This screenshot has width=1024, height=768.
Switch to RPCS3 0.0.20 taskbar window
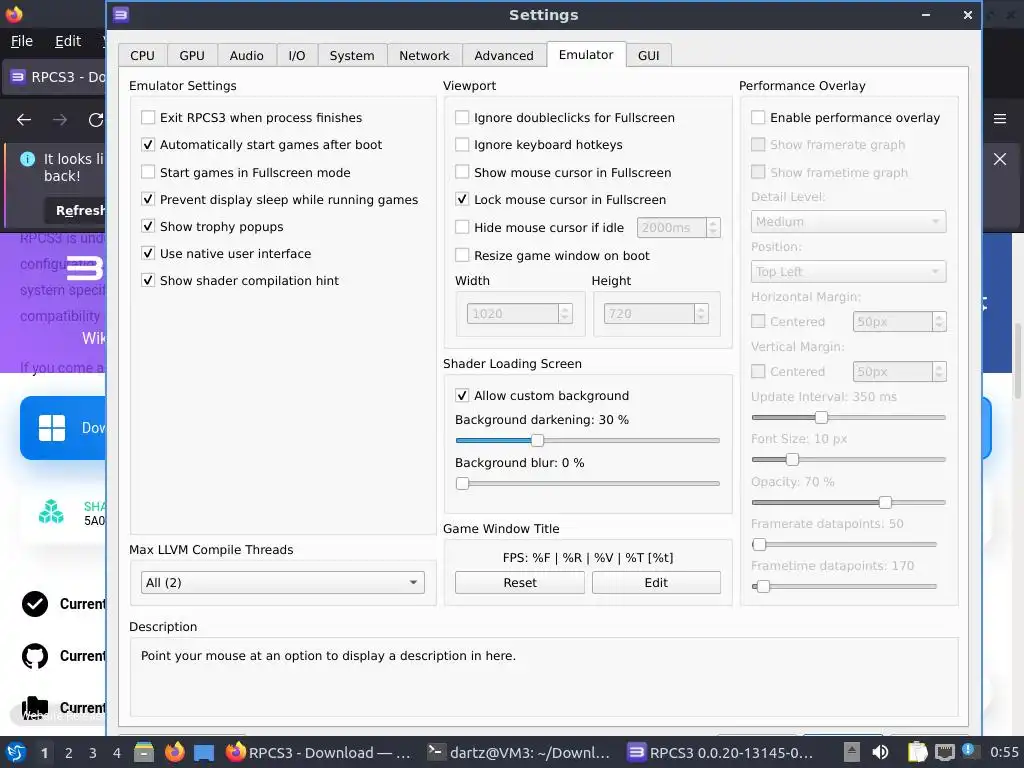[x=721, y=752]
